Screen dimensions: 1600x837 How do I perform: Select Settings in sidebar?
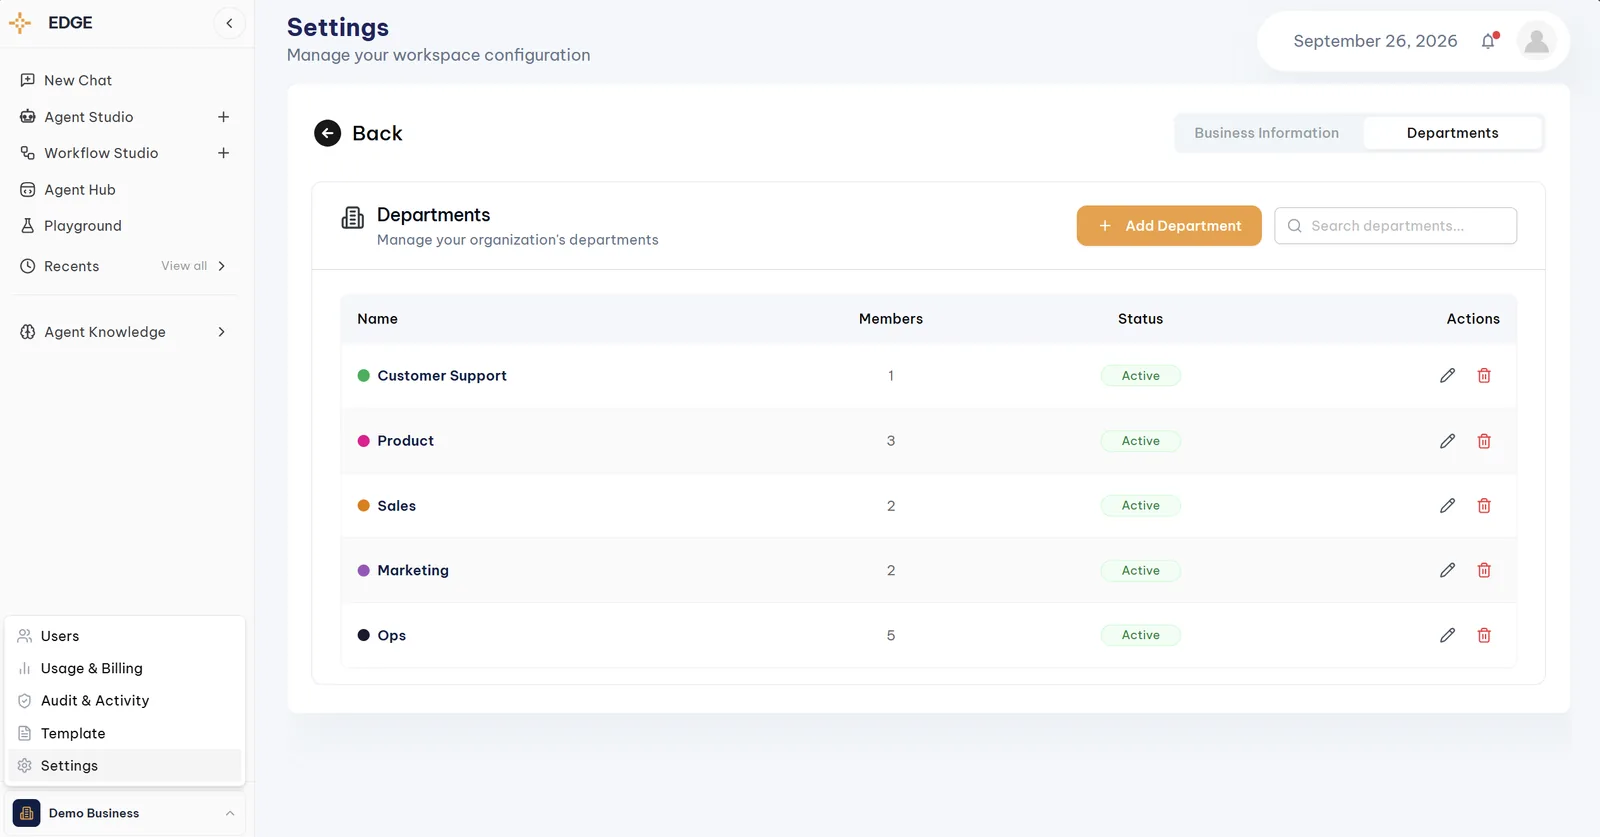125,766
